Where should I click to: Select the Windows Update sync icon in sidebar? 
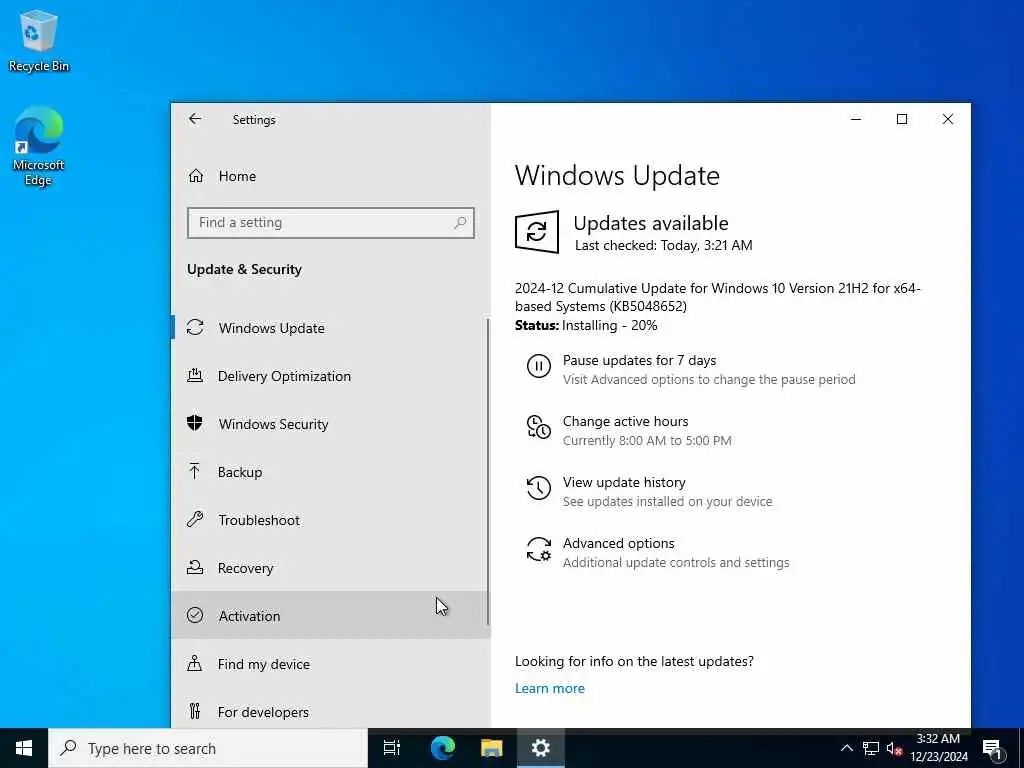coord(195,327)
